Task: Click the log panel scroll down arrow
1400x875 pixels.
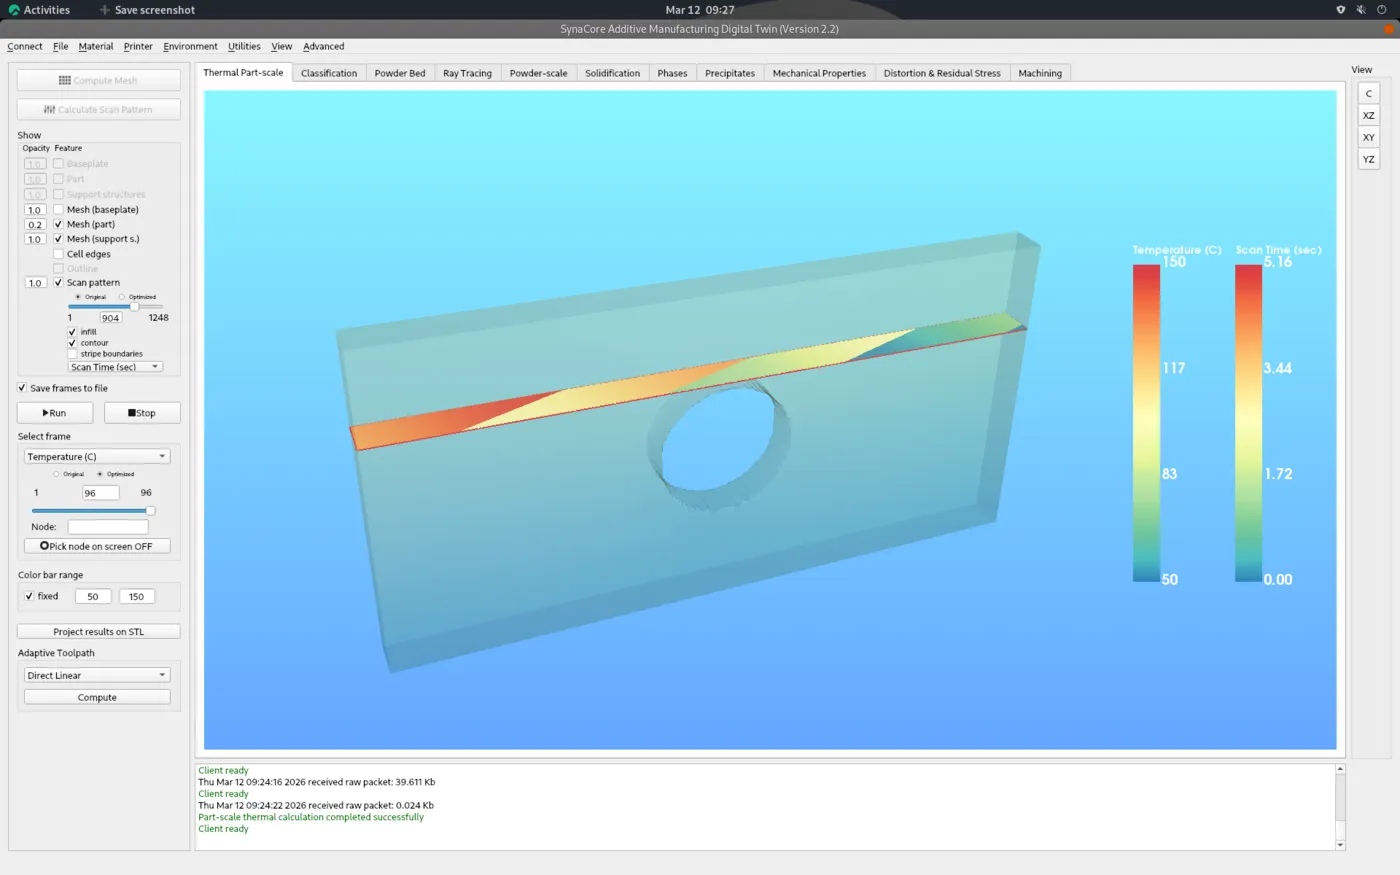Action: [1340, 845]
